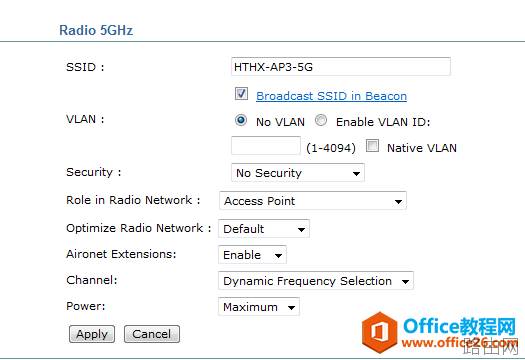Viewport: 525px width, 360px height.
Task: Enable the Native VLAN checkbox
Action: 372,146
